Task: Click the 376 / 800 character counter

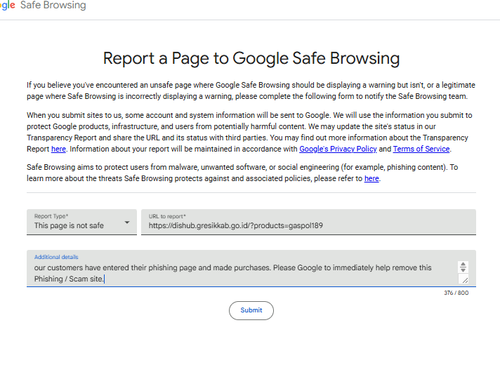Action: click(456, 293)
